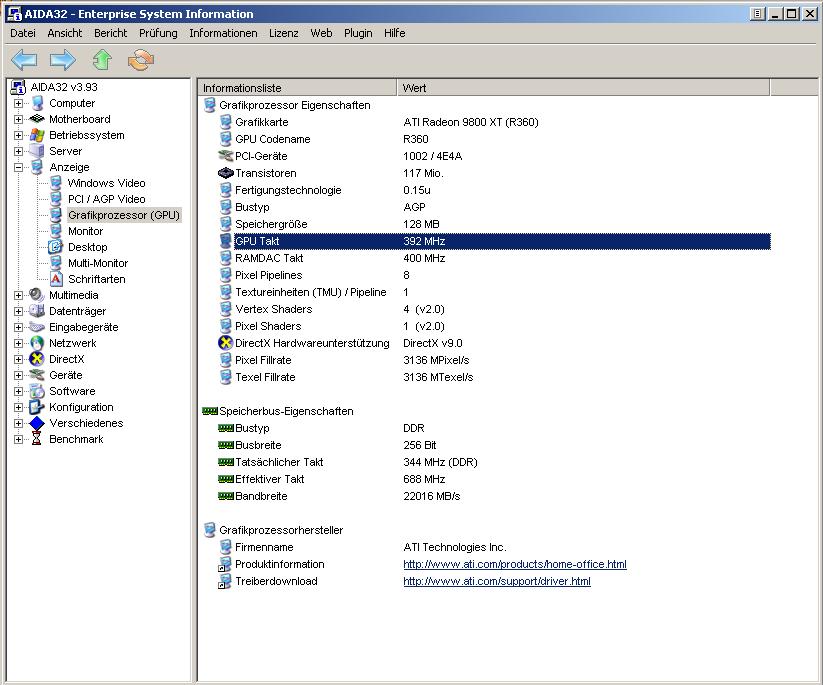Click the Benchmark hourglass icon

(37, 439)
